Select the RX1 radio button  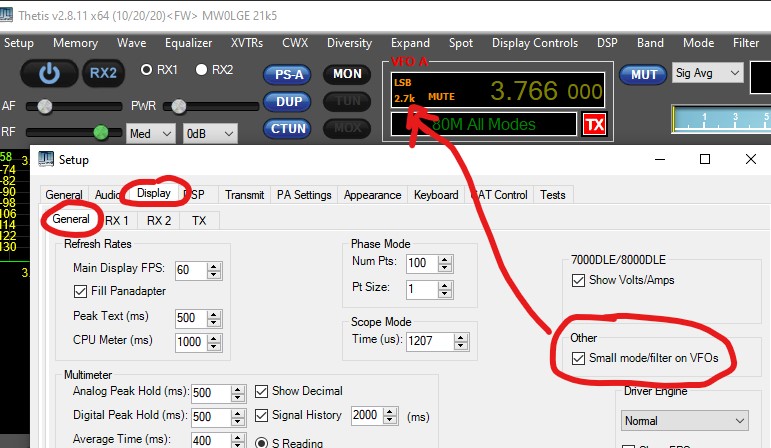click(147, 70)
